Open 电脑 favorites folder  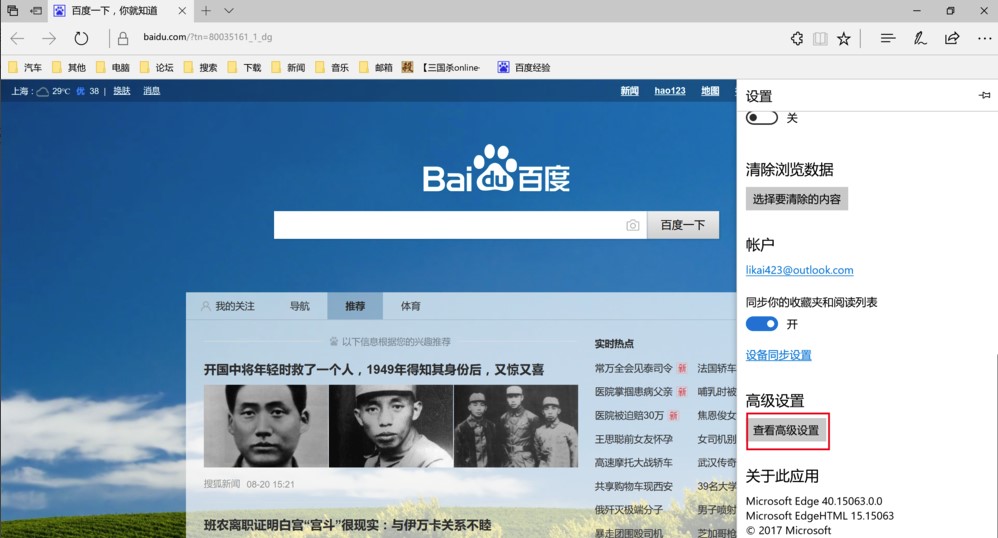click(x=113, y=67)
